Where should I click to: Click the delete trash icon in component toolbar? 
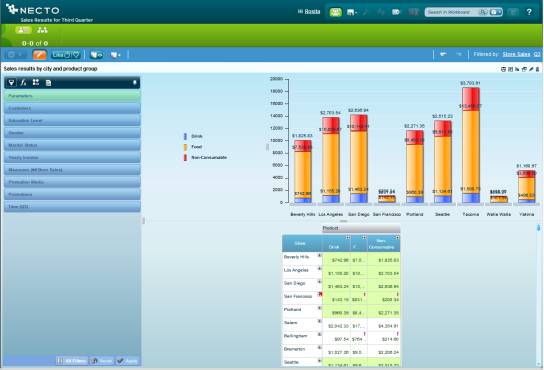537,69
